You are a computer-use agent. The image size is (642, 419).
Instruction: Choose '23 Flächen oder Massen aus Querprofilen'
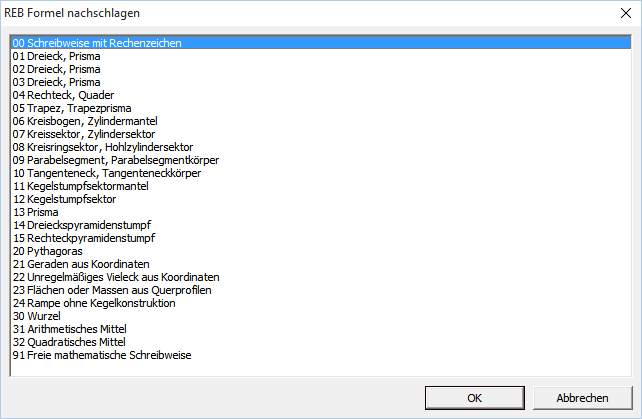click(x=321, y=290)
